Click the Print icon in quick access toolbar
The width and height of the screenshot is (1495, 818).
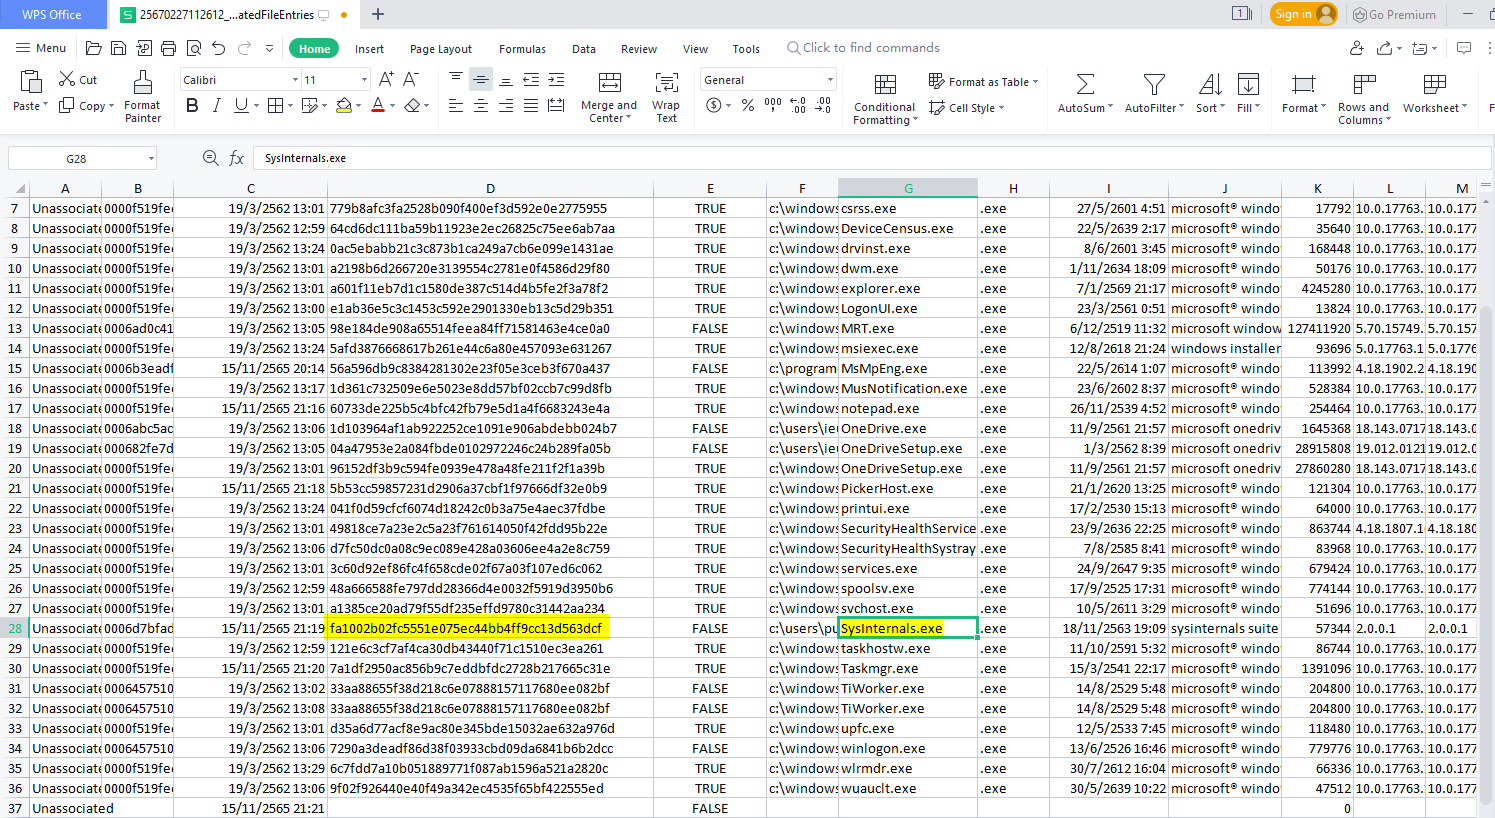point(168,48)
